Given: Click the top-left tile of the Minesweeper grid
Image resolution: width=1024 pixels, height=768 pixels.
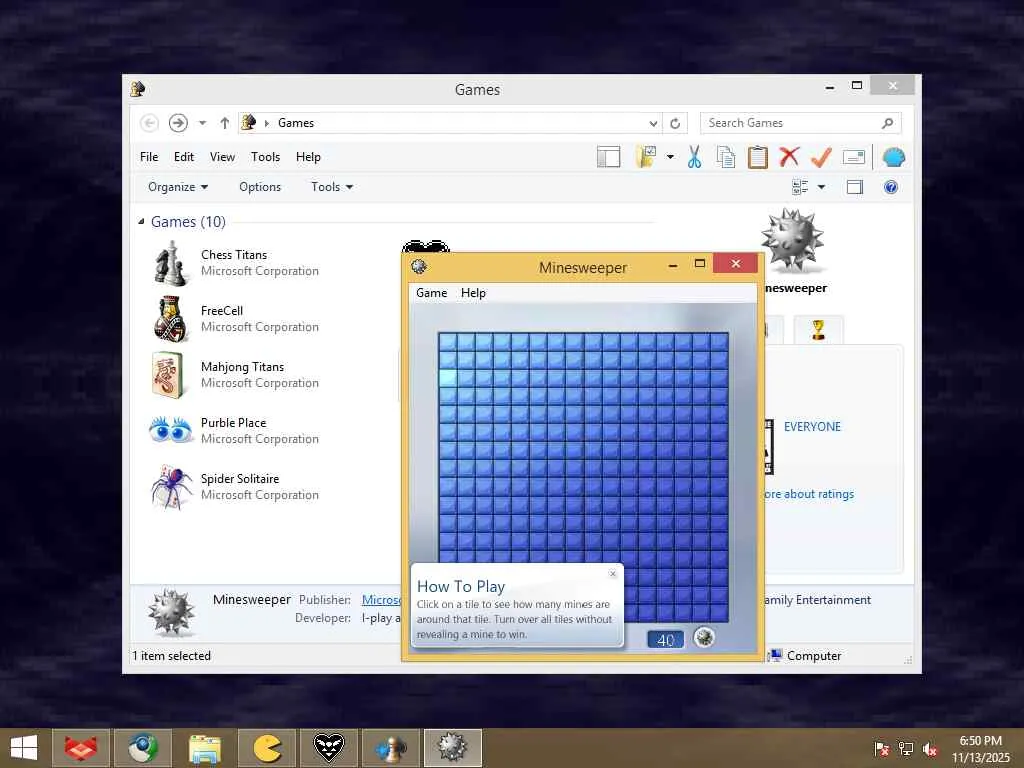Looking at the screenshot, I should (x=448, y=341).
